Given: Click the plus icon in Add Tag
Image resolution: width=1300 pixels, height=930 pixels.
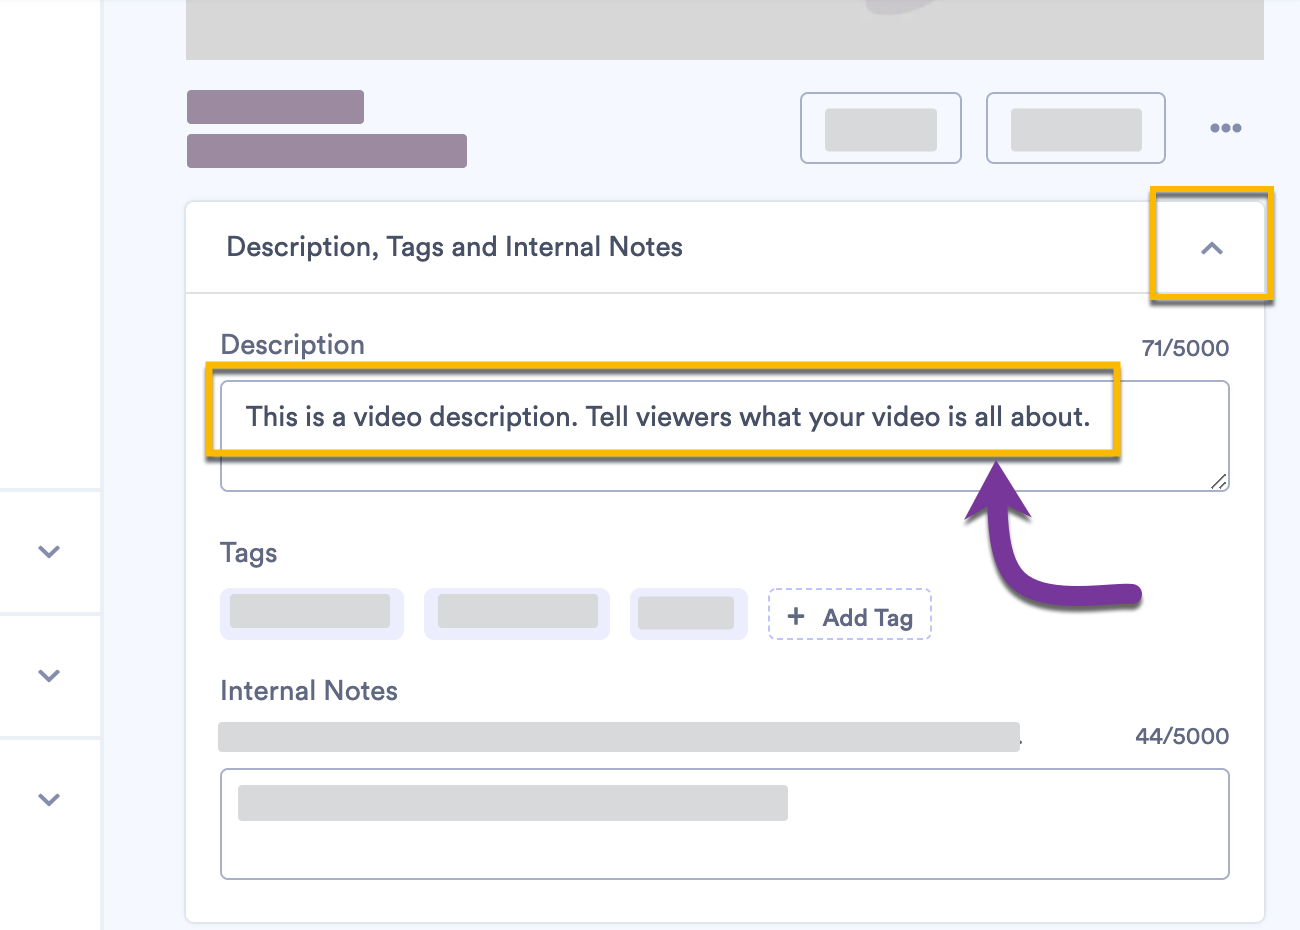Looking at the screenshot, I should tap(796, 616).
